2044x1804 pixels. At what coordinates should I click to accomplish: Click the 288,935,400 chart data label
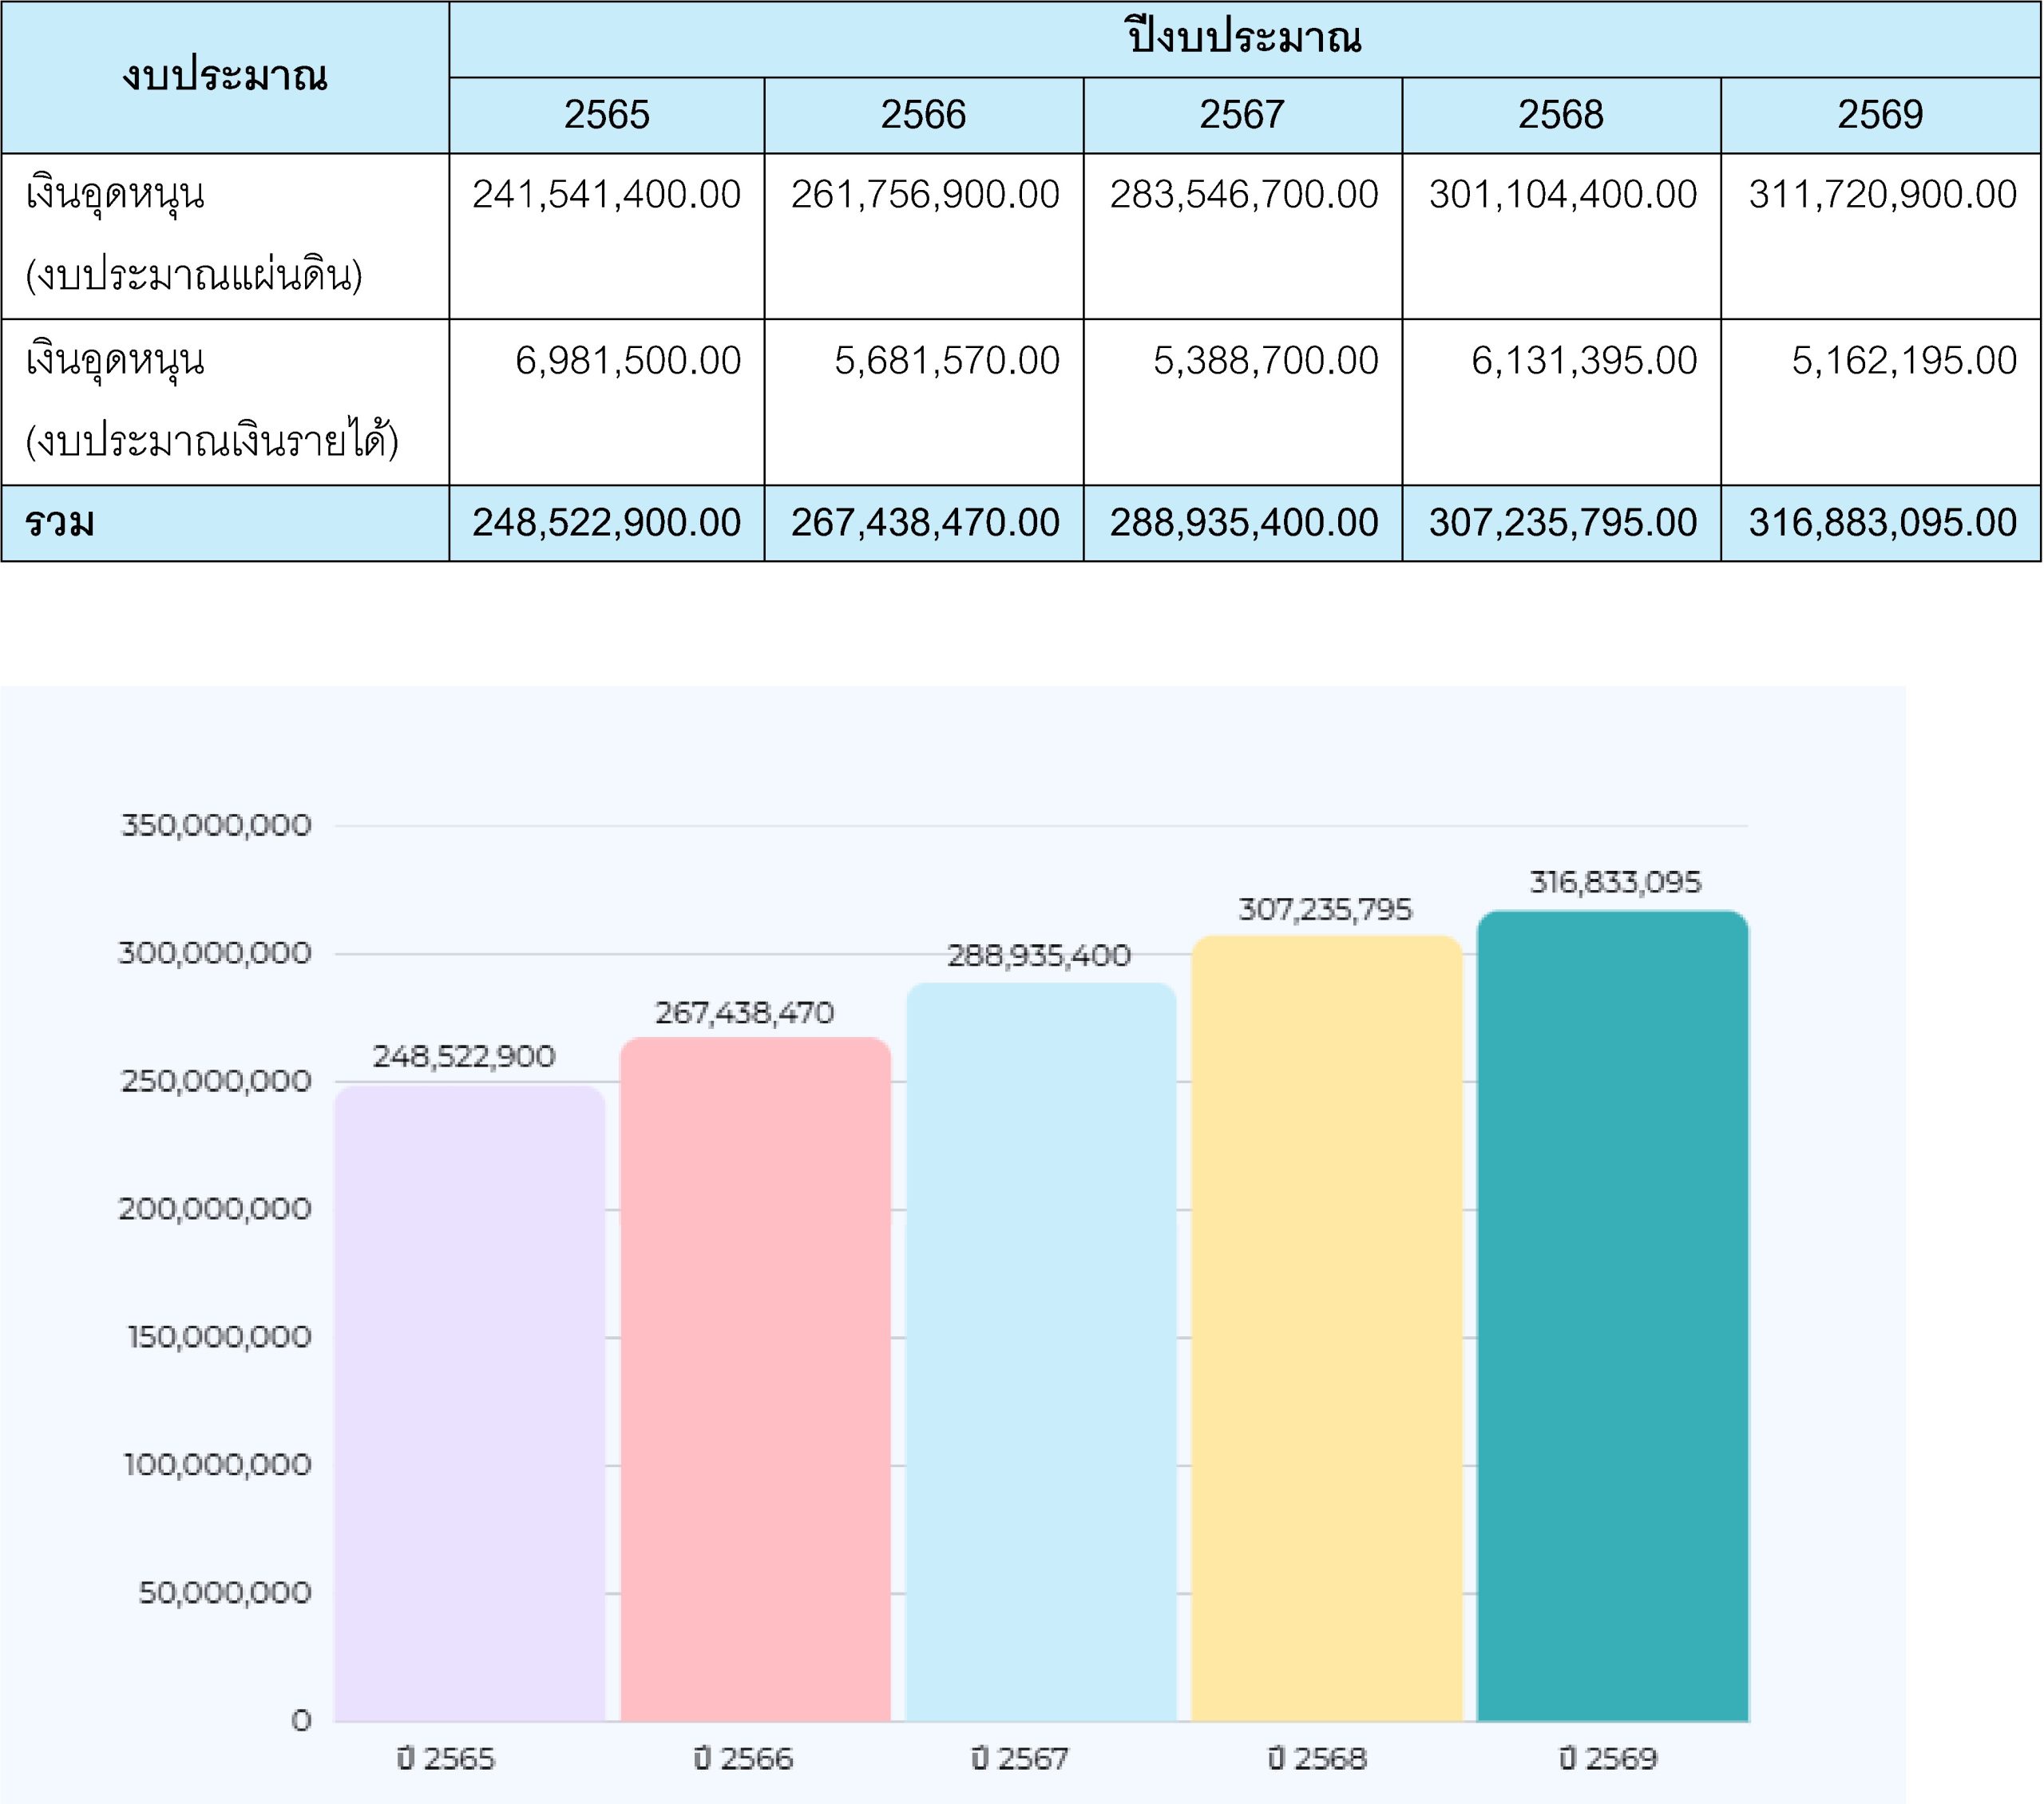click(x=1039, y=956)
